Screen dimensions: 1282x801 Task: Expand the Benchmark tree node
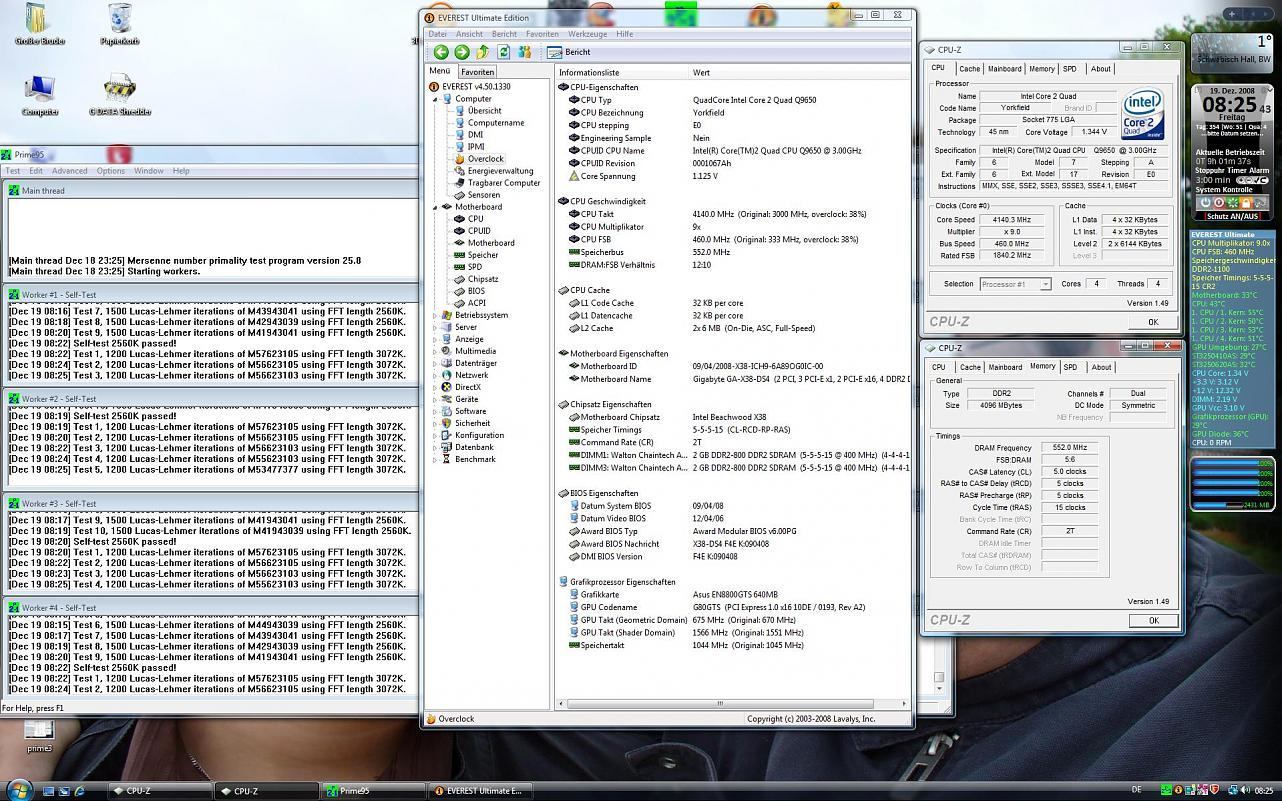click(435, 459)
